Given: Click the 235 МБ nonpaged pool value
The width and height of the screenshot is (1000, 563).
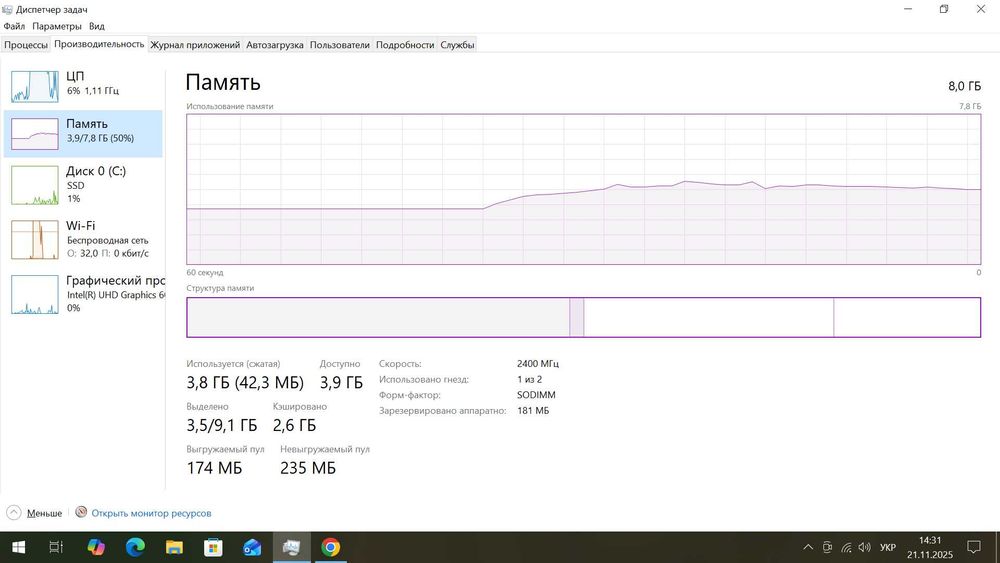Looking at the screenshot, I should coord(308,468).
